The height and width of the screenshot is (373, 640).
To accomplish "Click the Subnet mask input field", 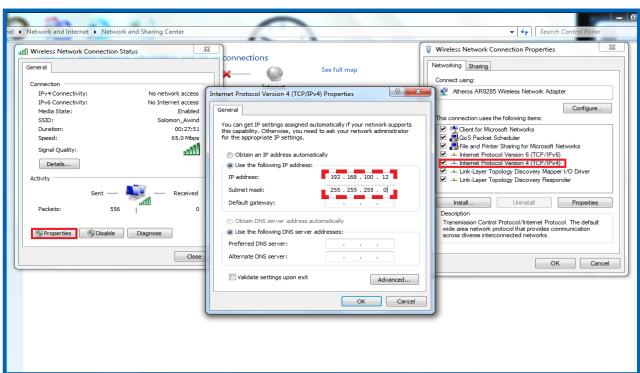I will (x=360, y=190).
